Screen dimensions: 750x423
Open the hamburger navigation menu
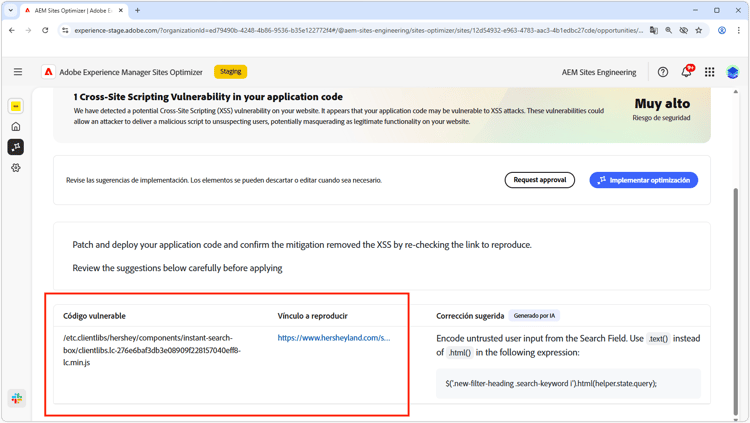[x=18, y=72]
